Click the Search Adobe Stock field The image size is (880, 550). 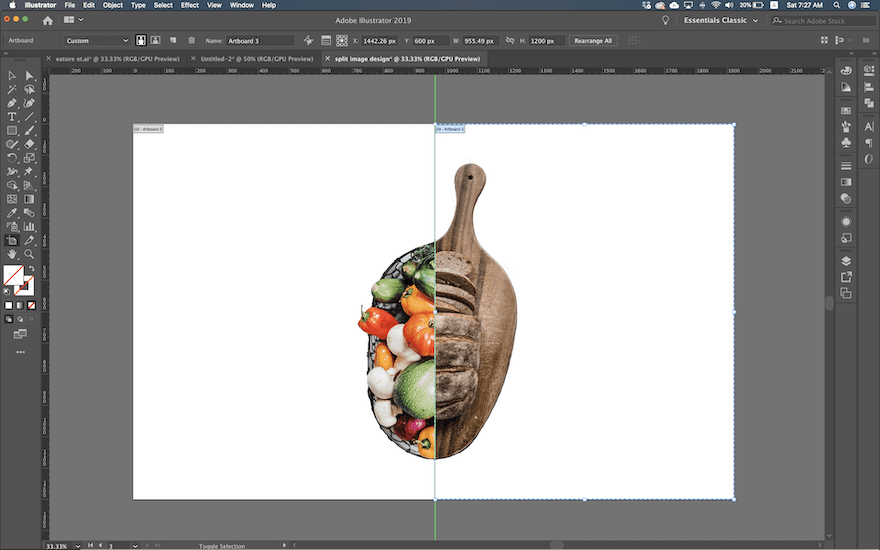tap(819, 20)
